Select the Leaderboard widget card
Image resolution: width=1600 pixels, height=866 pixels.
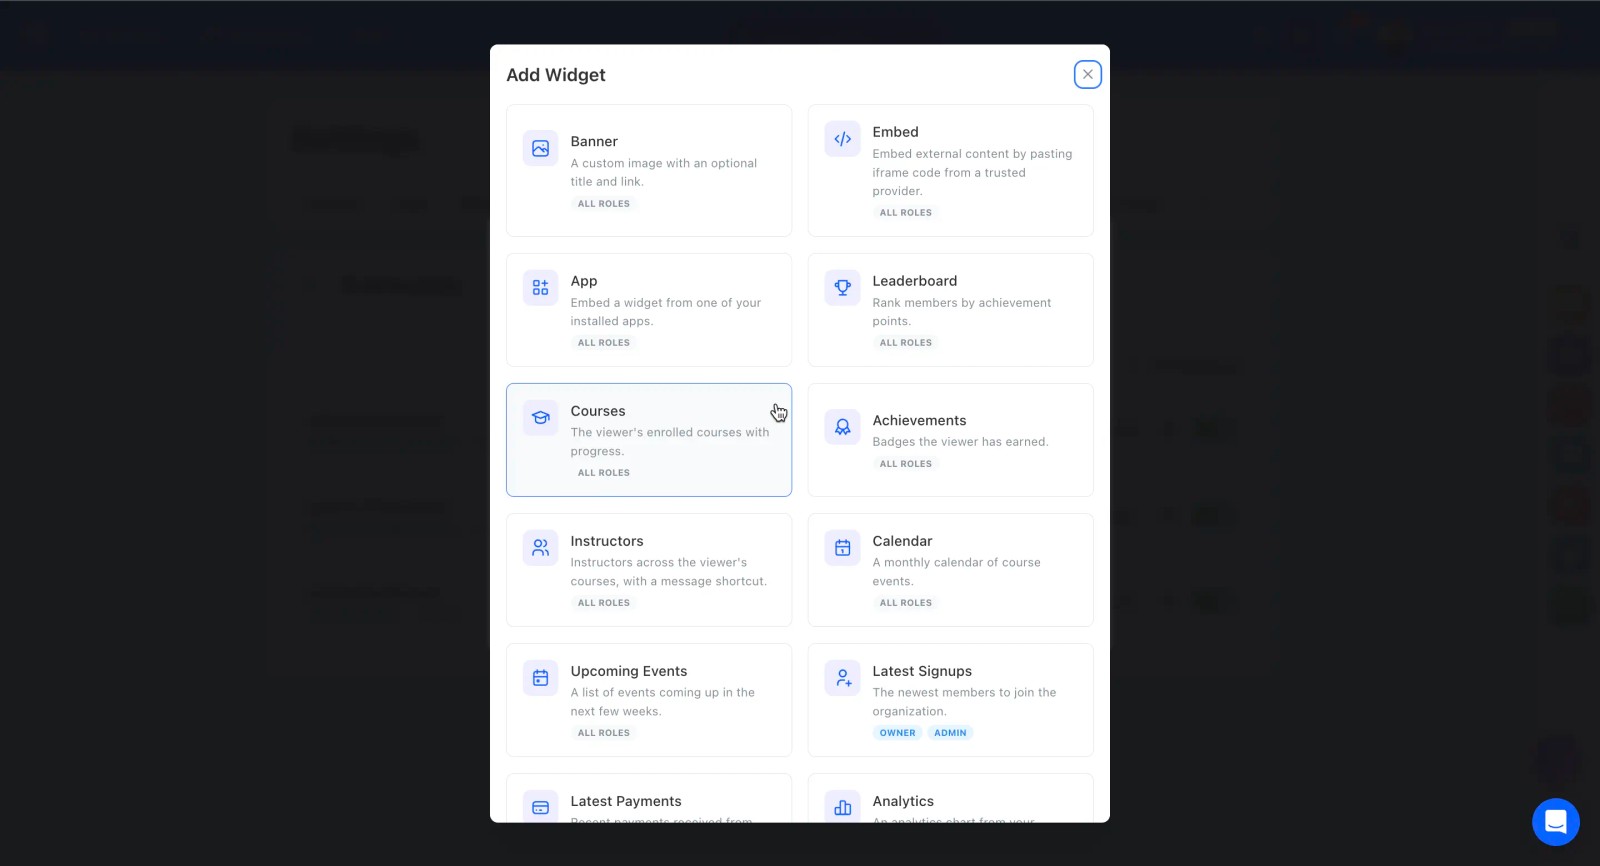950,310
